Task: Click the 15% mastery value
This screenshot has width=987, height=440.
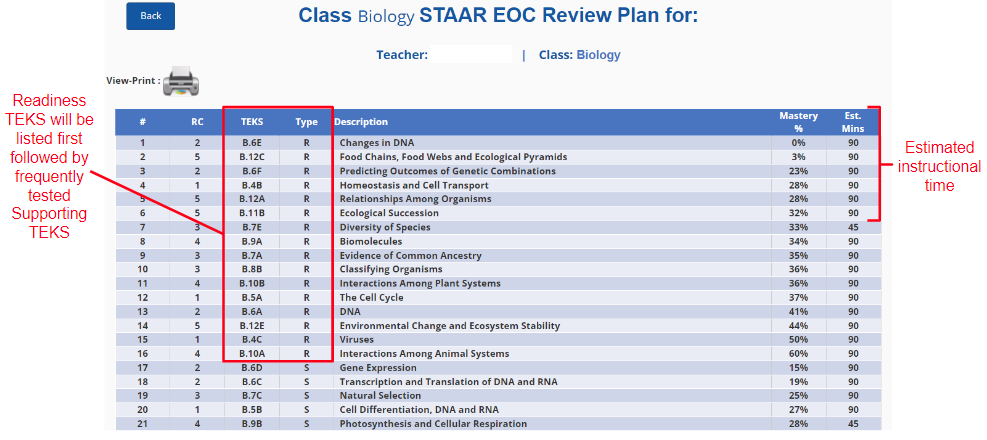Action: [x=799, y=368]
